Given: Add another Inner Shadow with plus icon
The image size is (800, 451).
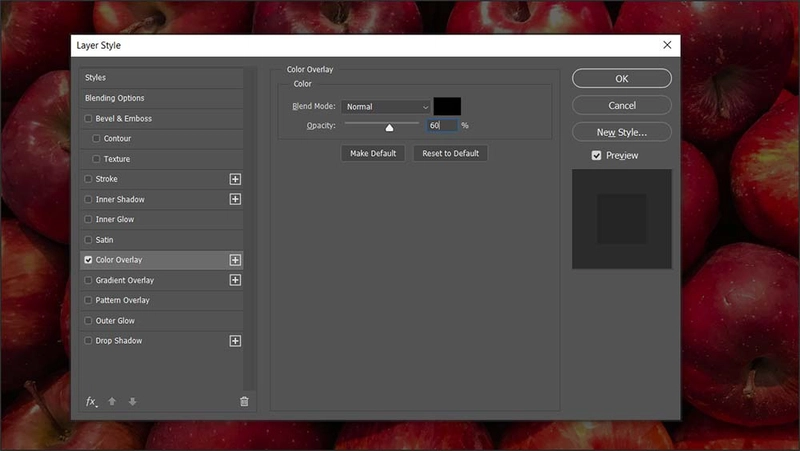Looking at the screenshot, I should [235, 199].
